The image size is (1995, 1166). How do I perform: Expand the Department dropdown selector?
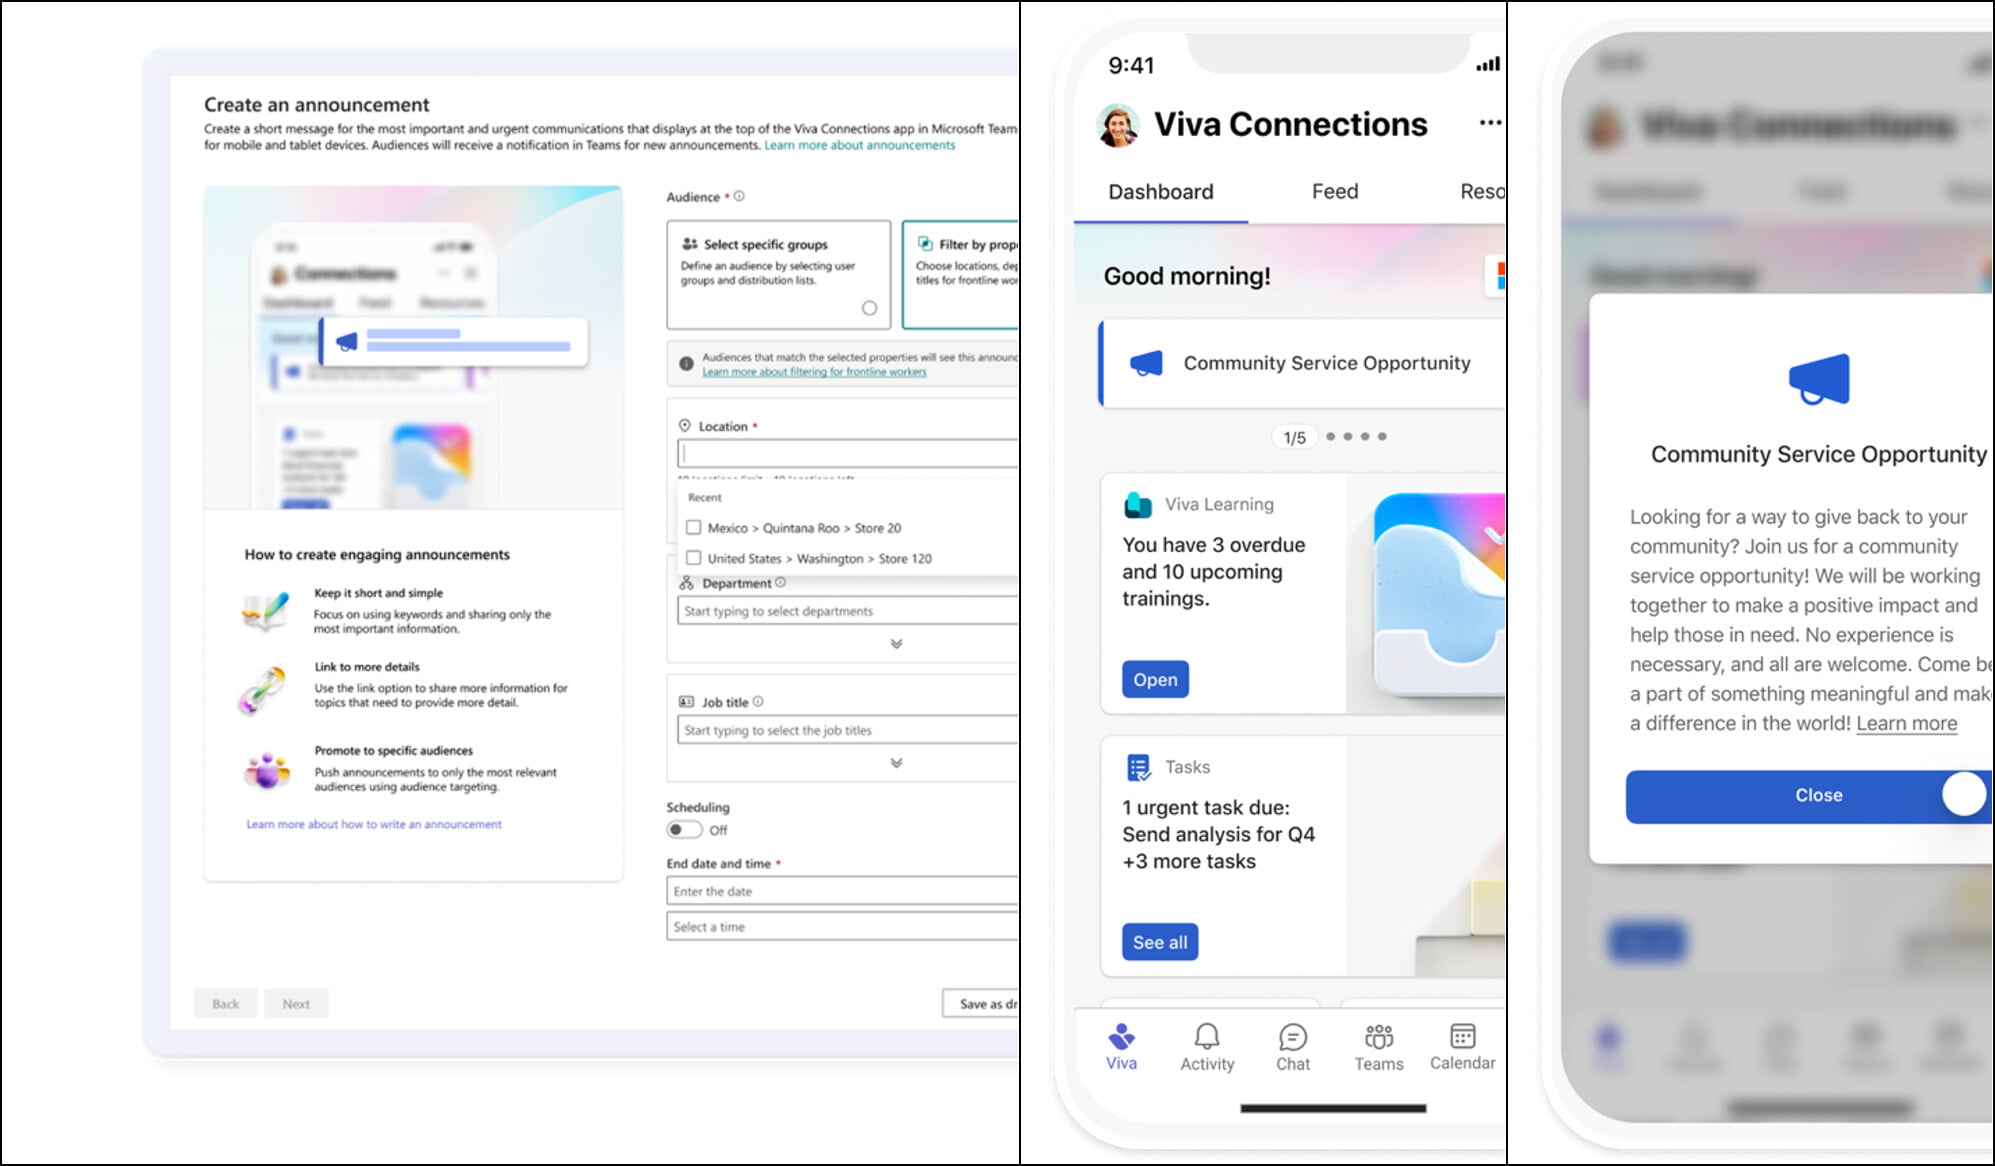pos(896,644)
